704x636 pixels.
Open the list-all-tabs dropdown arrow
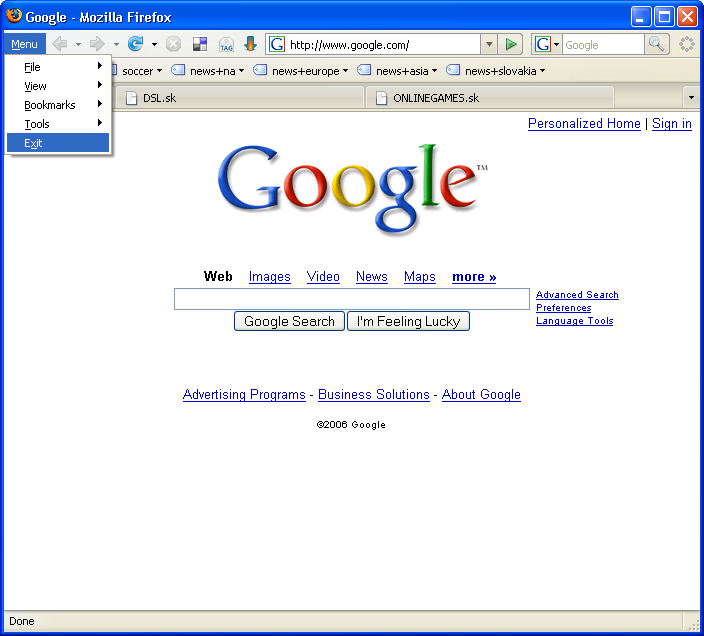(x=691, y=97)
